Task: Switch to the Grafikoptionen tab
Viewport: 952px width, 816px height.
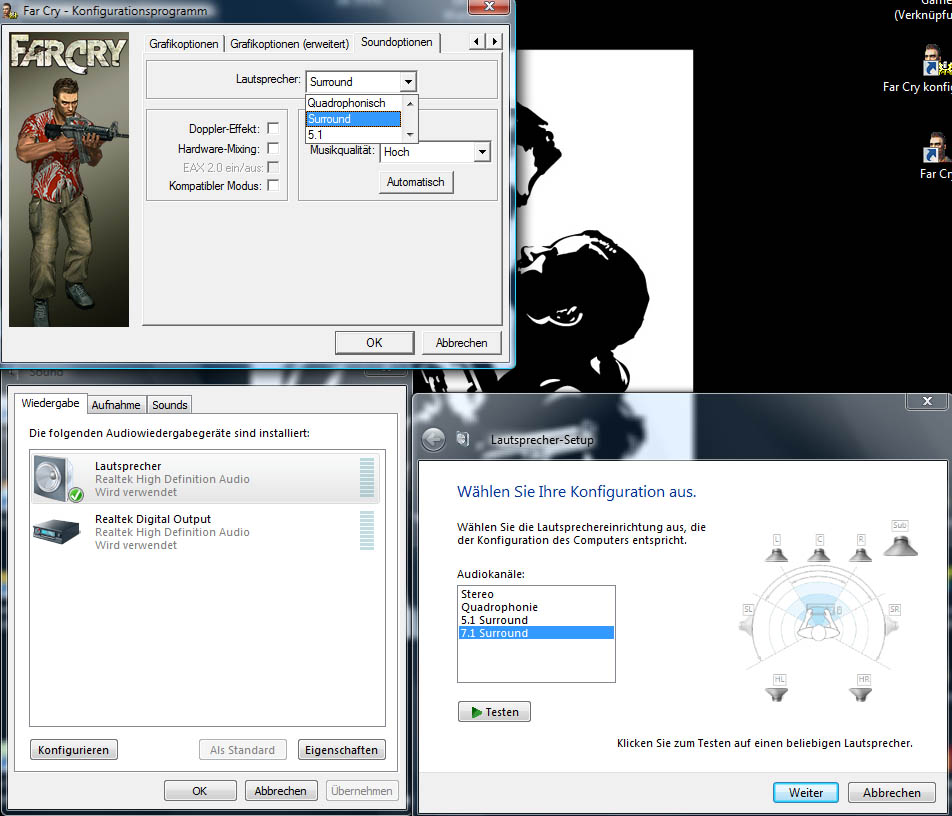Action: pyautogui.click(x=183, y=44)
